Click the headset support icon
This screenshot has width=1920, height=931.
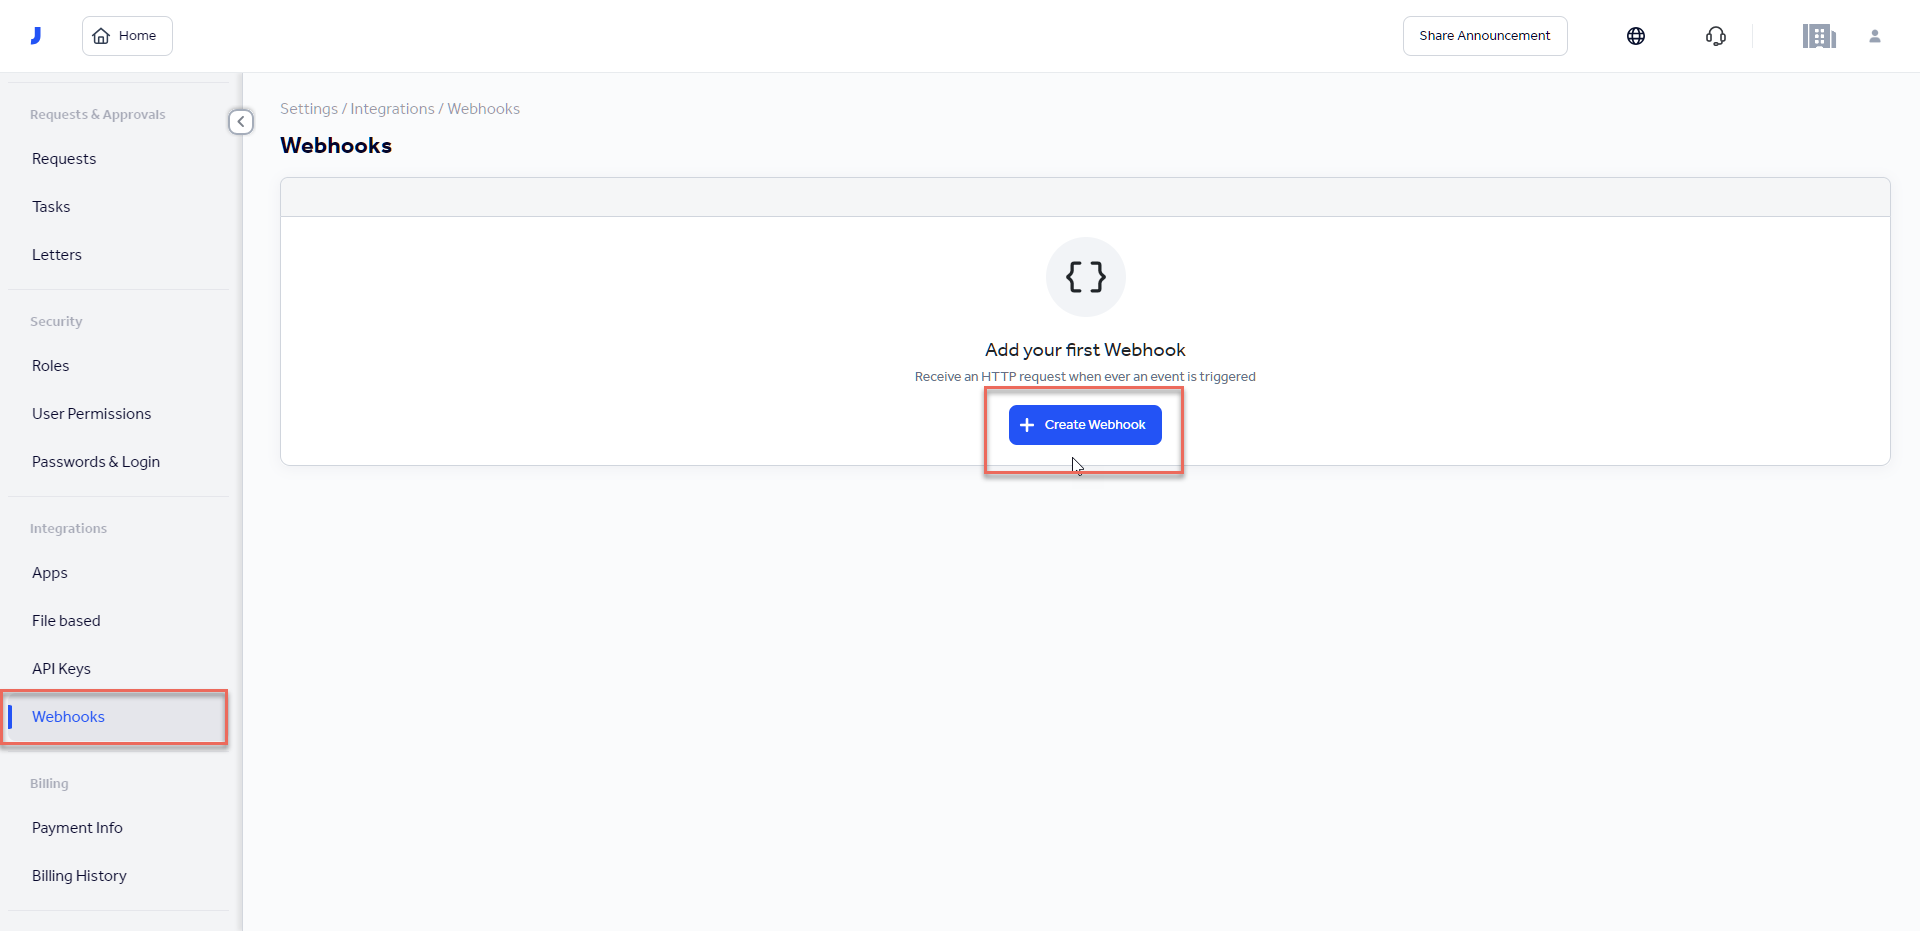pyautogui.click(x=1715, y=36)
